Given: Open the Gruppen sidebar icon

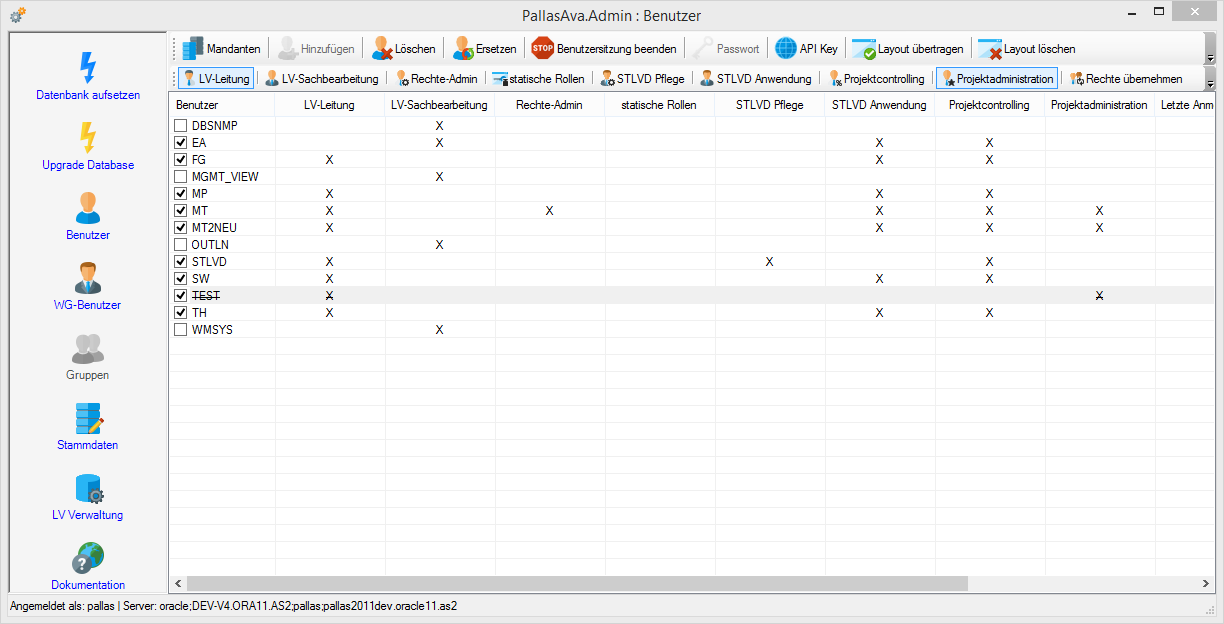Looking at the screenshot, I should [x=88, y=347].
